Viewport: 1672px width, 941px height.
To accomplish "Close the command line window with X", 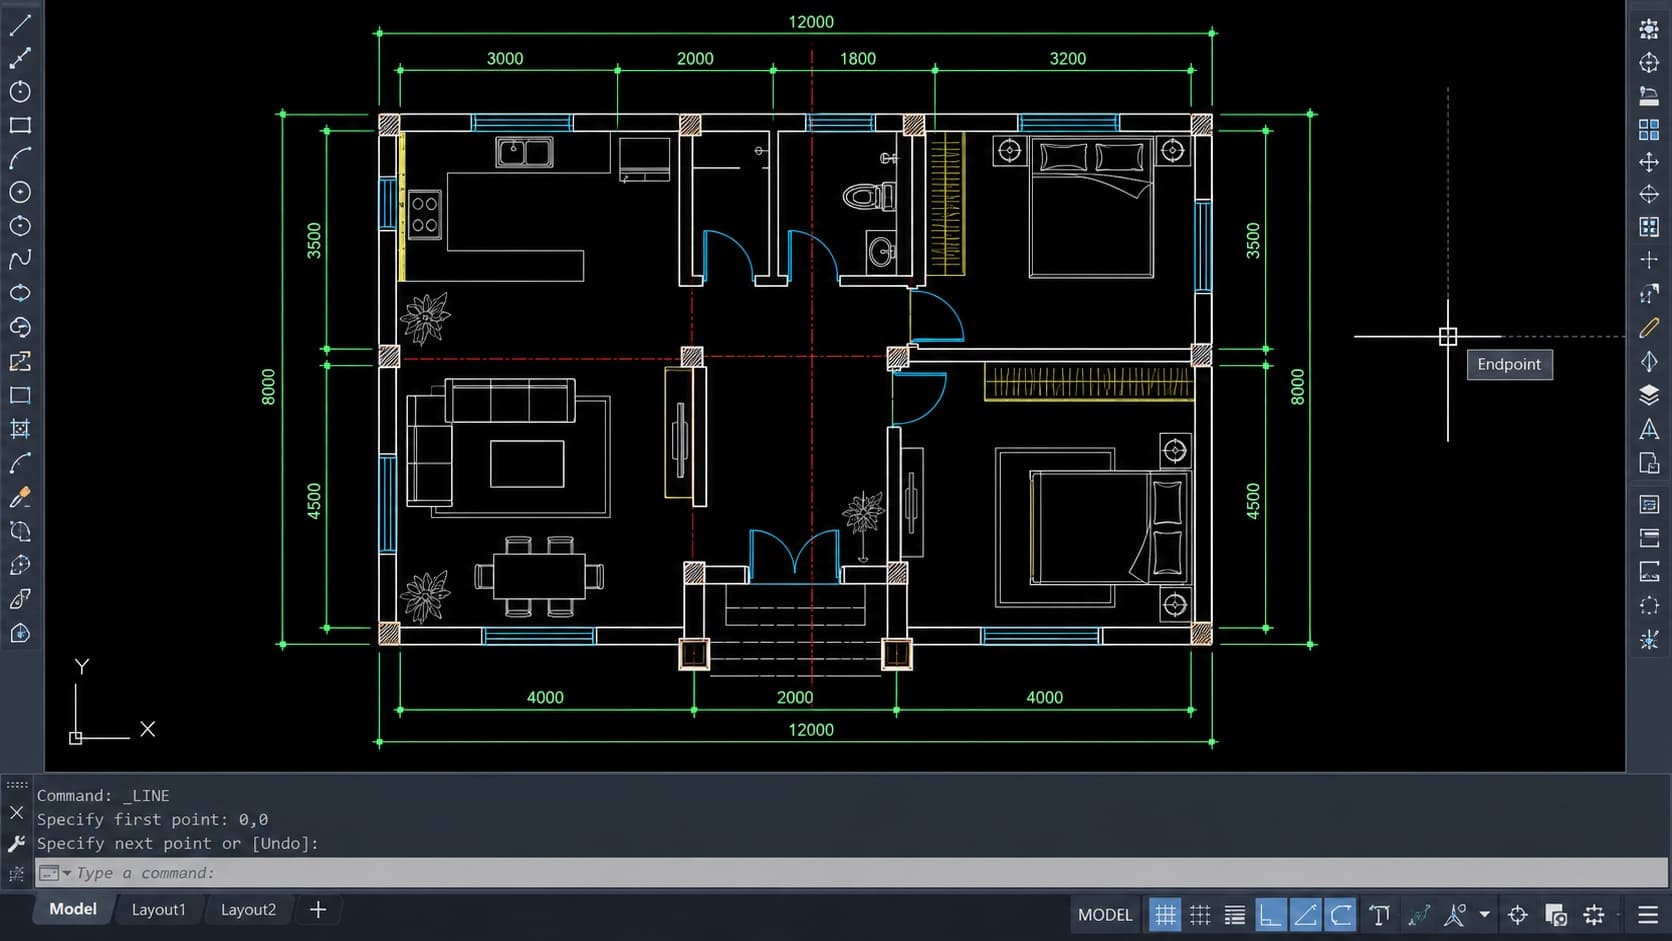I will [x=16, y=812].
